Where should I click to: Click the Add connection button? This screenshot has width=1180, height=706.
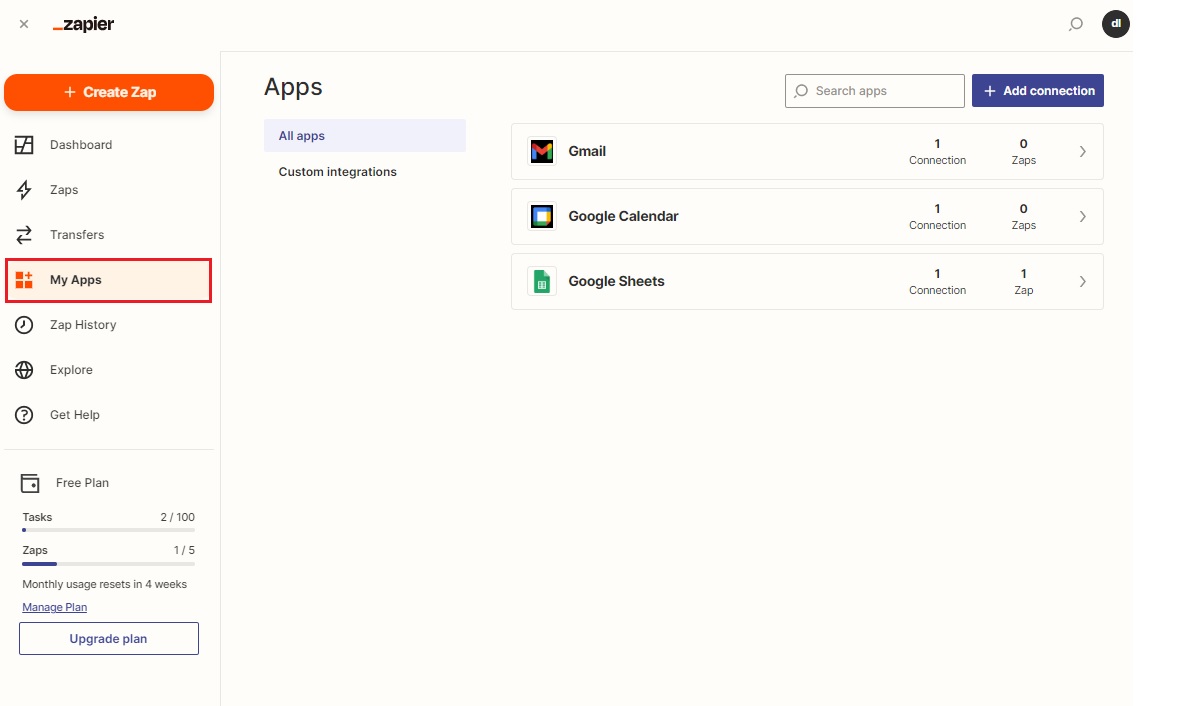tap(1037, 91)
